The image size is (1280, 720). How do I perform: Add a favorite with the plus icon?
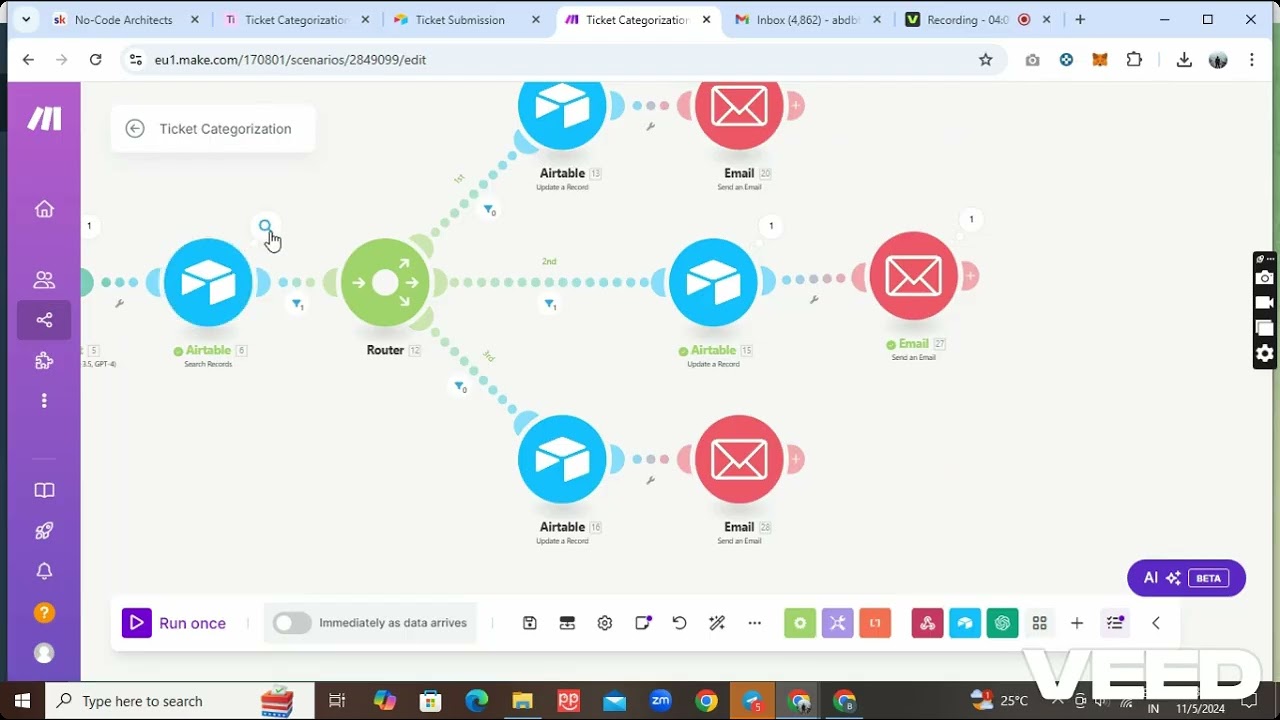(x=1077, y=623)
